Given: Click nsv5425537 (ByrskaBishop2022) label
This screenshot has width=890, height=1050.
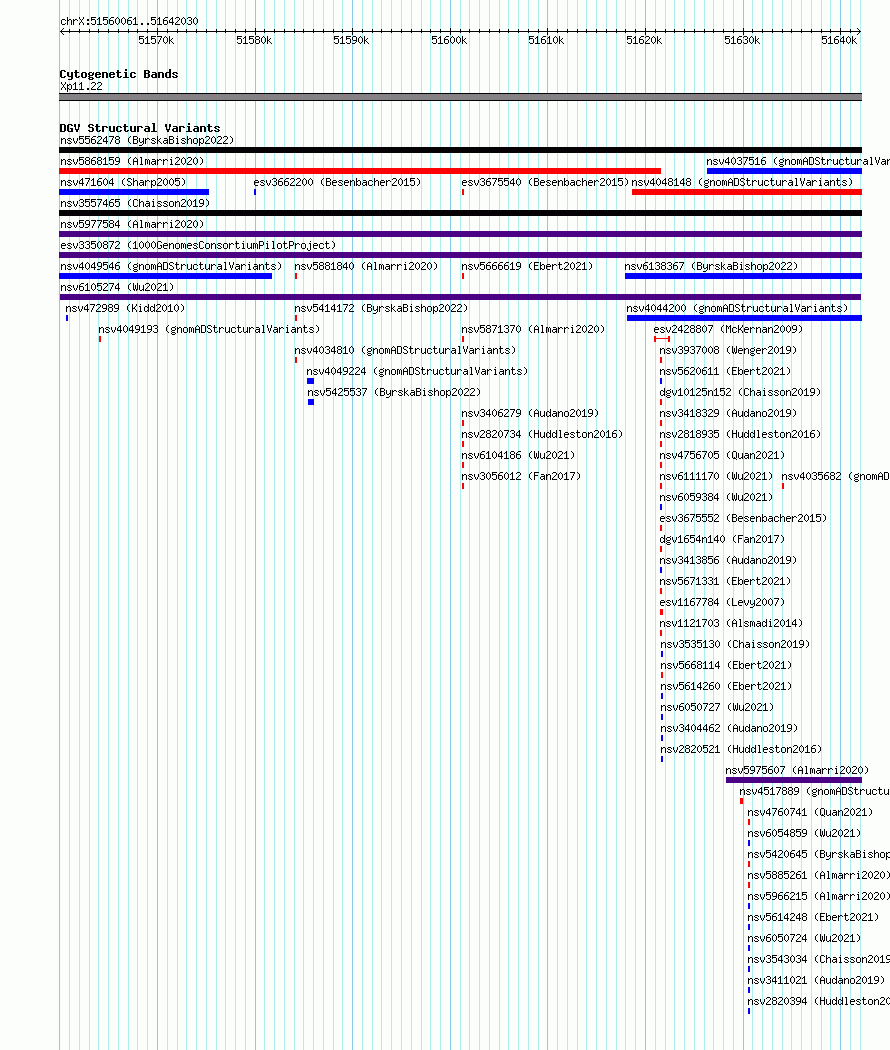Looking at the screenshot, I should (x=394, y=392).
